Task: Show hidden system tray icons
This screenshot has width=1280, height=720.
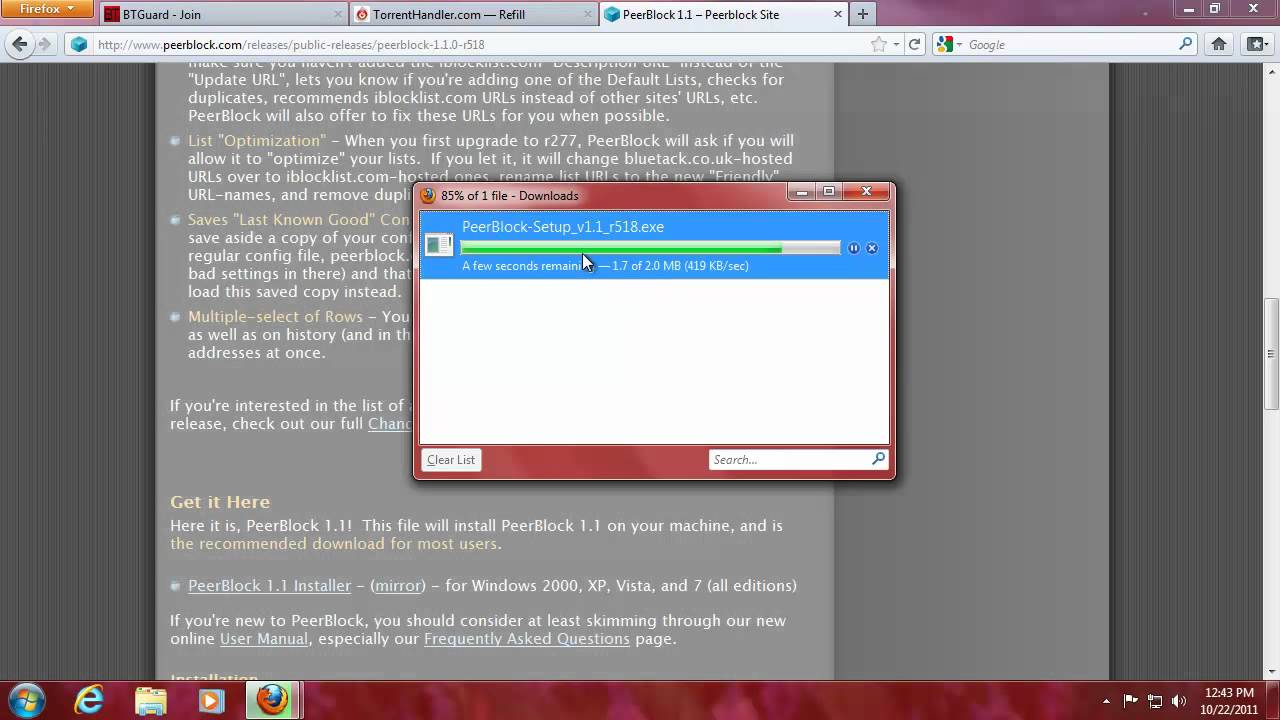Action: (1106, 701)
